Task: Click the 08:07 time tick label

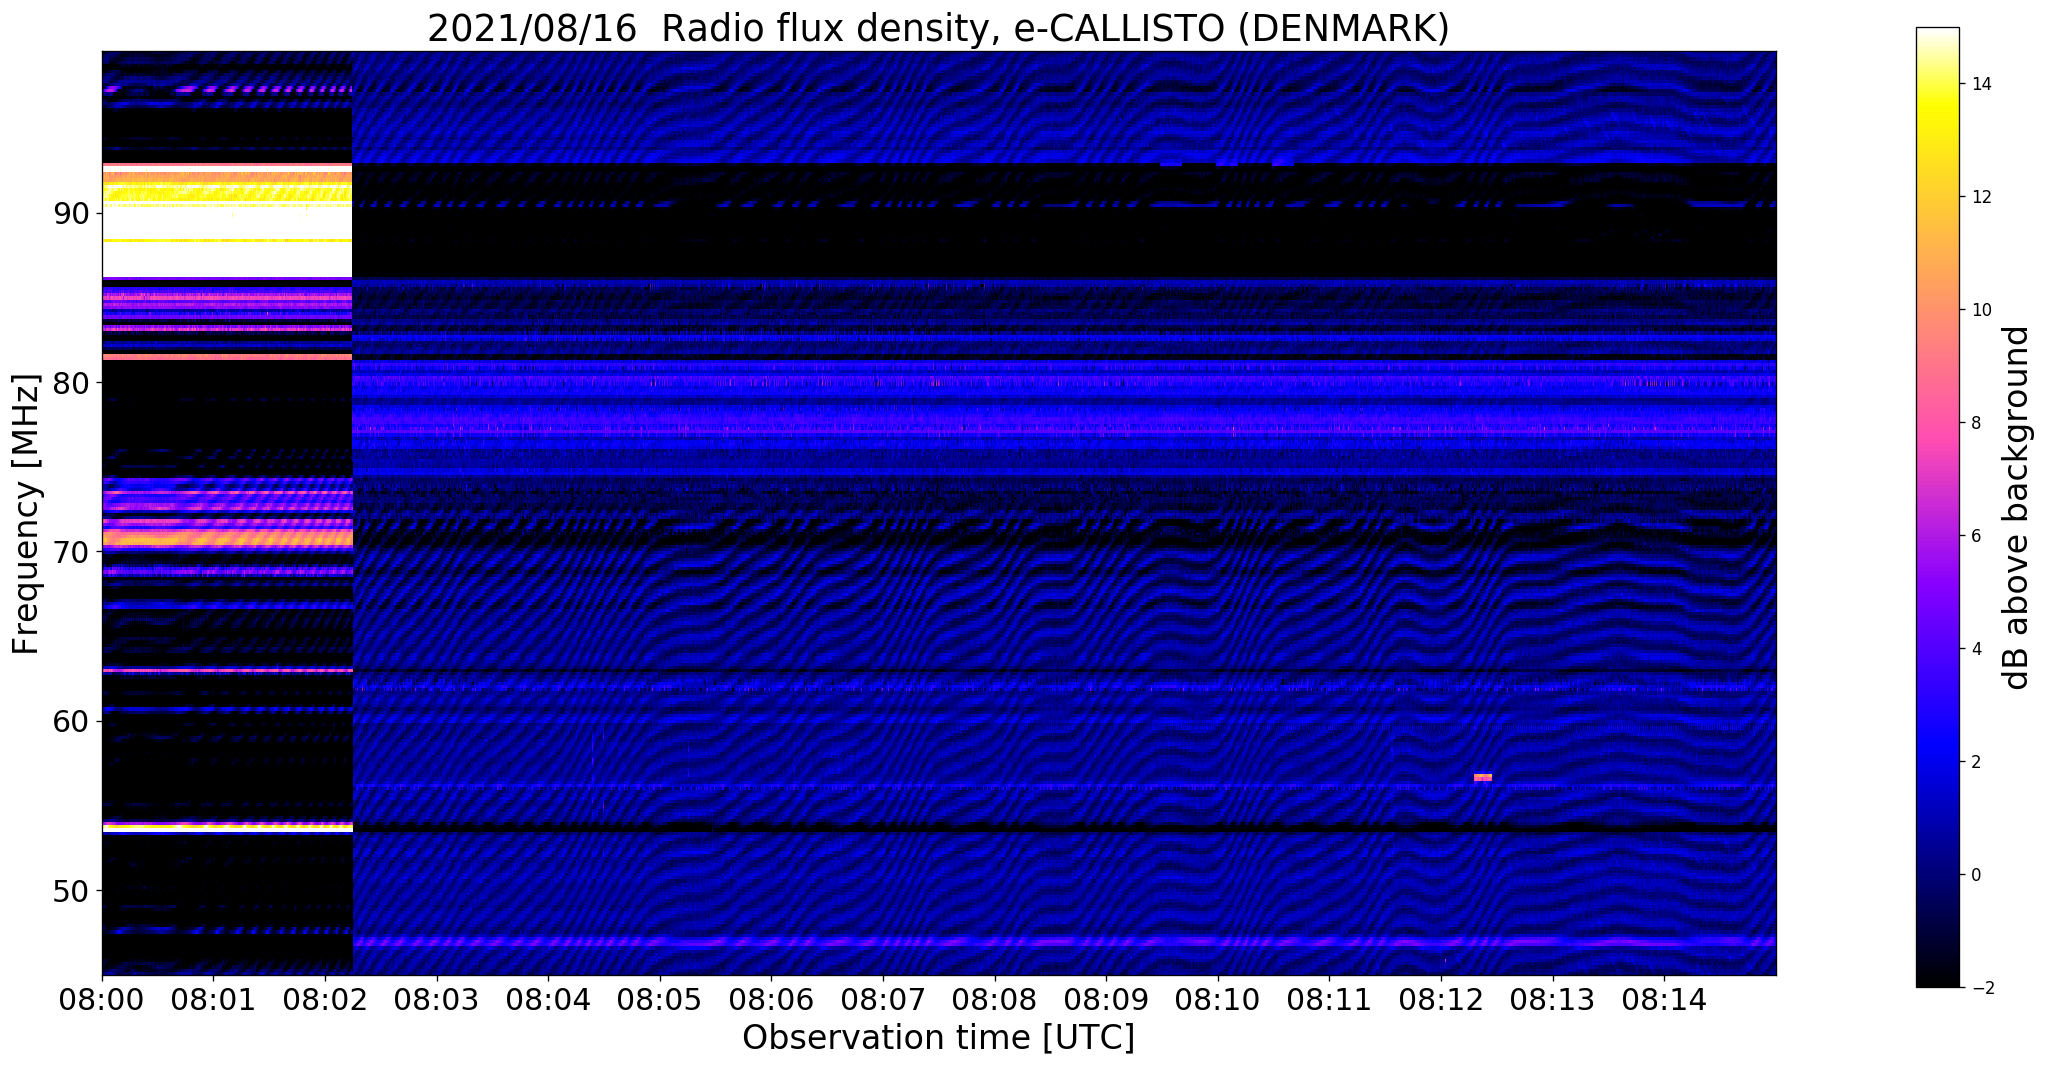Action: (883, 999)
